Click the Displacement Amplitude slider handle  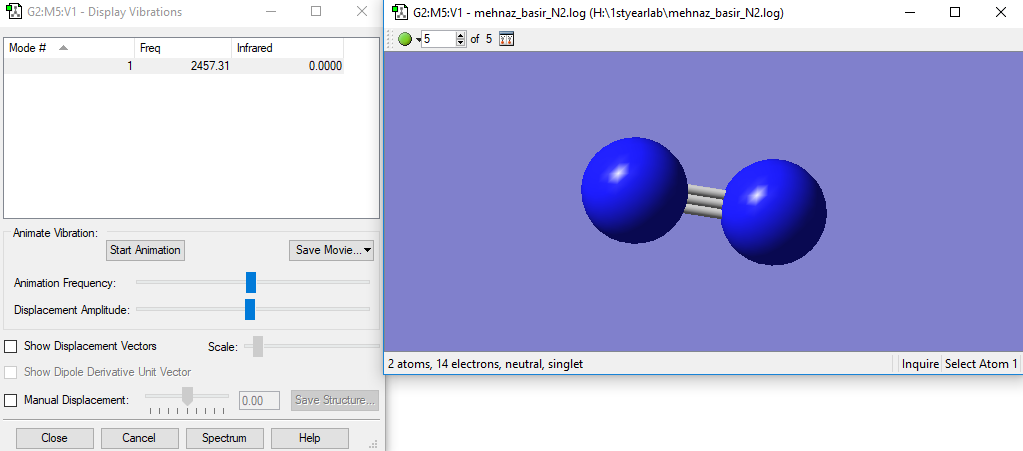tap(250, 309)
